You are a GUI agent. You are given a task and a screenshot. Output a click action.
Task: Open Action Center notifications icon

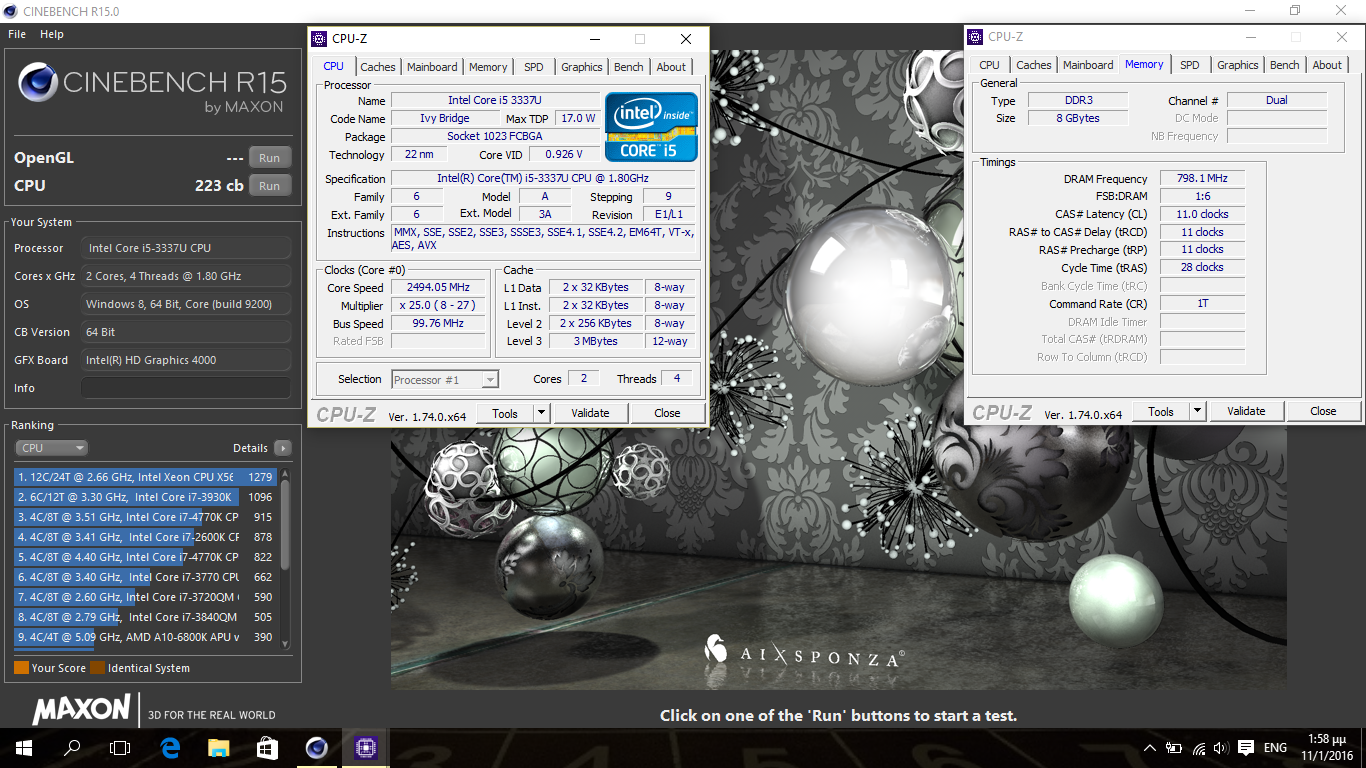point(1246,748)
